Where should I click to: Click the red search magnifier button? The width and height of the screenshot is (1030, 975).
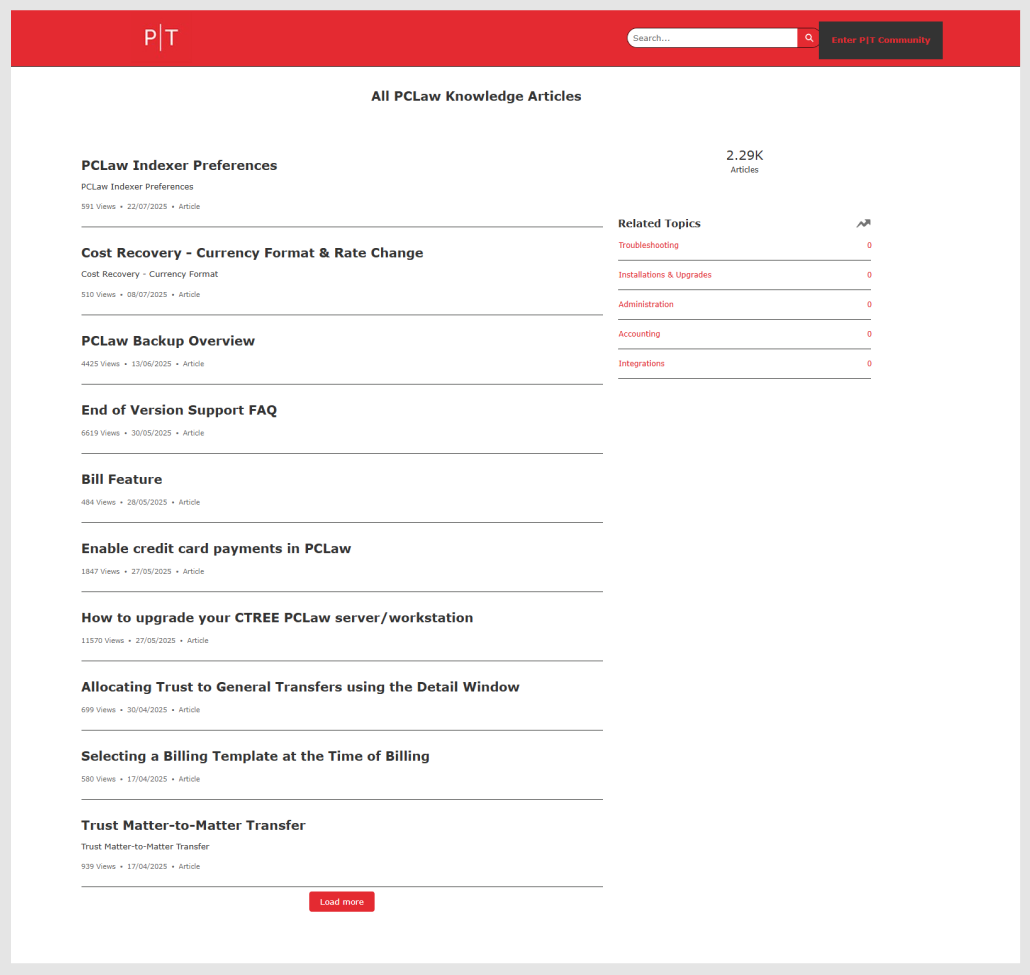(809, 38)
